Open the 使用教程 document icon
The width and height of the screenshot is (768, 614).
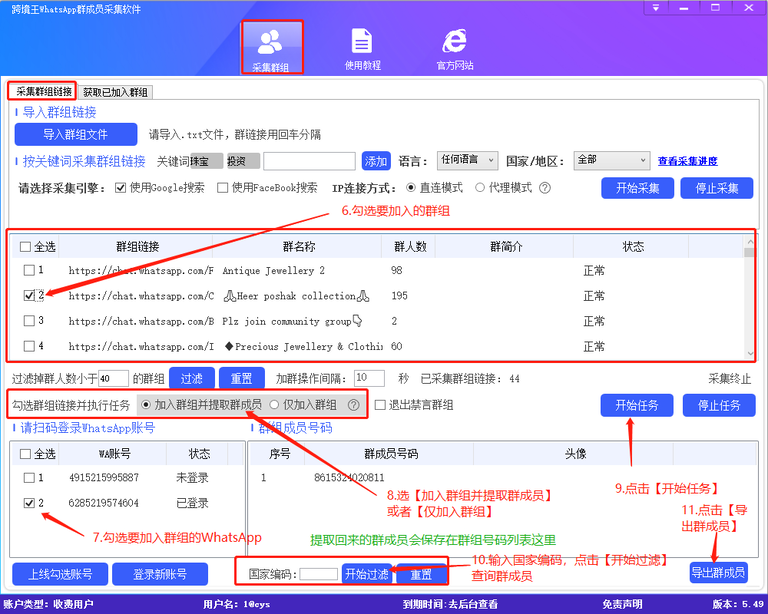tap(362, 48)
